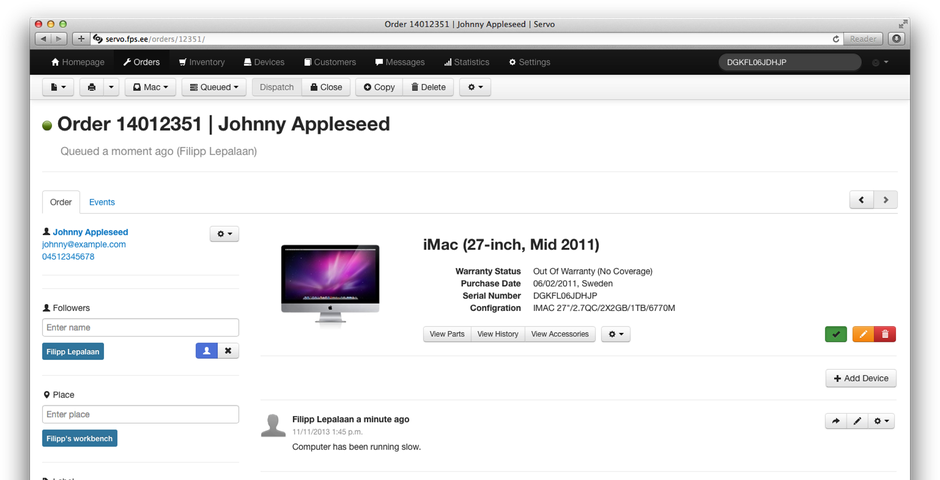
Task: Go to previous order arrow
Action: click(861, 200)
